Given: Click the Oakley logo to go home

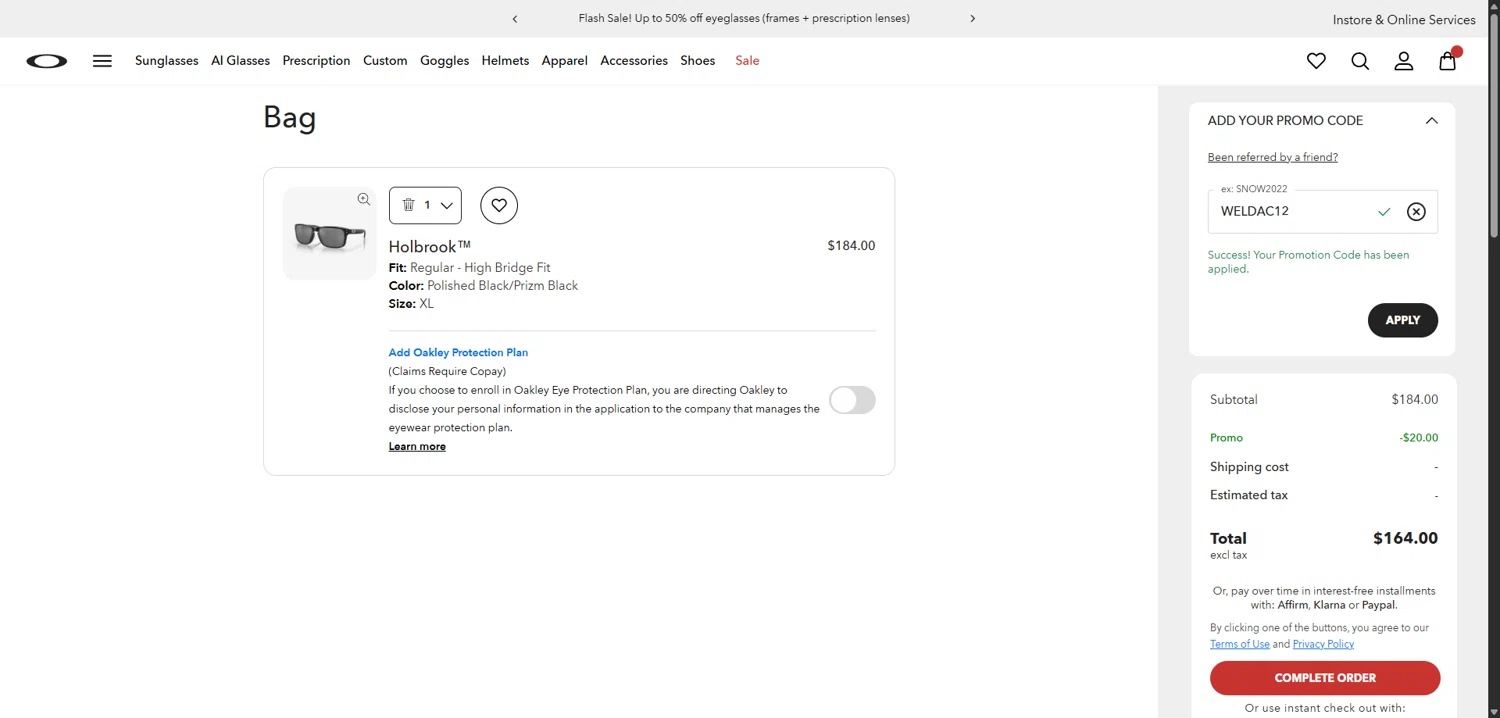Looking at the screenshot, I should 47,61.
